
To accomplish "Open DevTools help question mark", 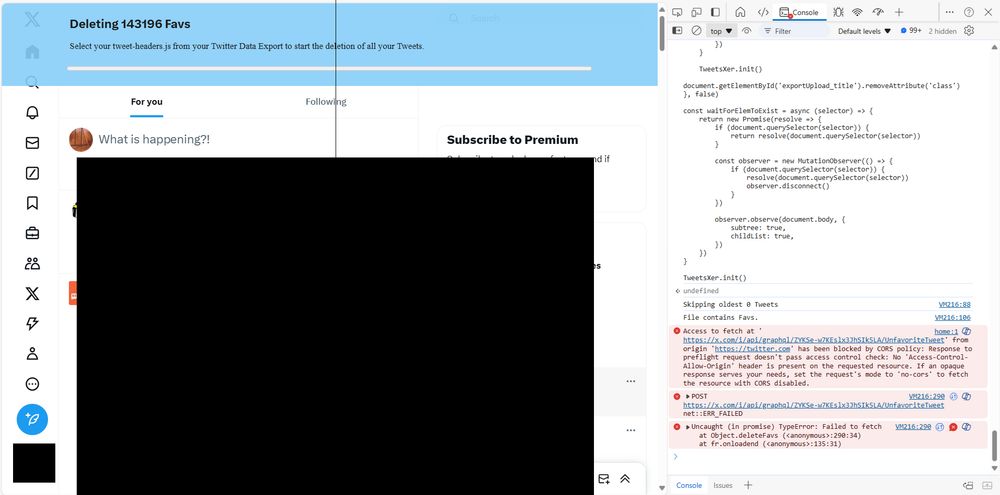I will [969, 12].
